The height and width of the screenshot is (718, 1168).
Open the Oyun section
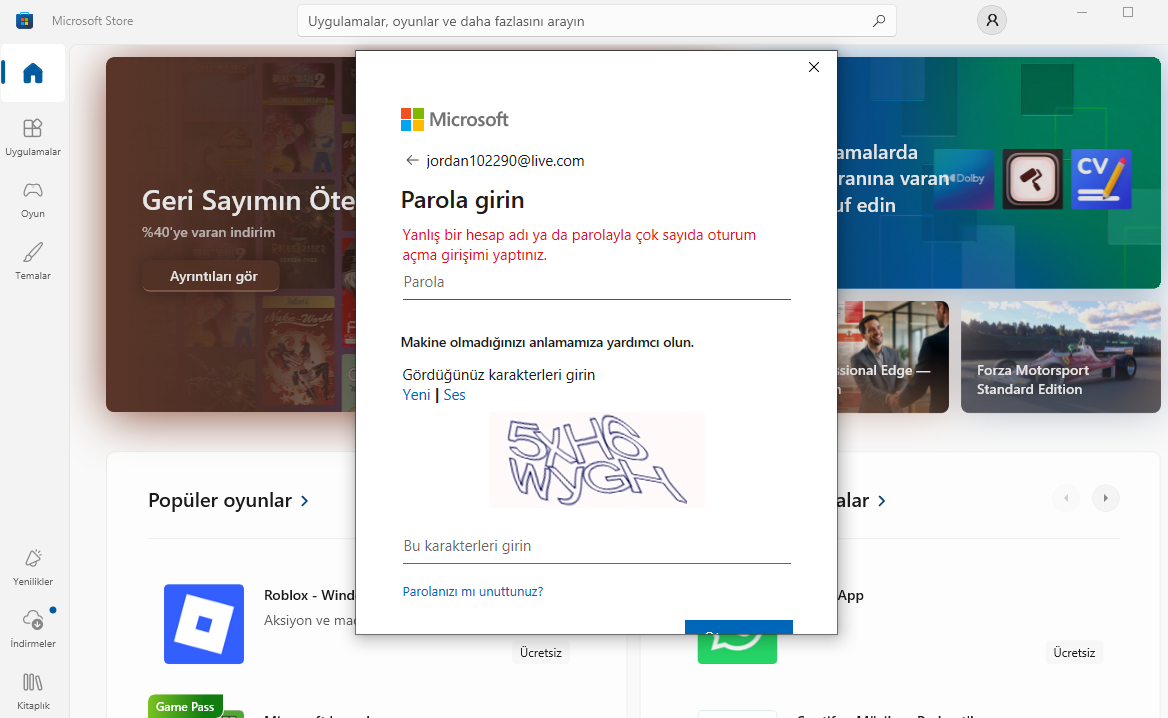pos(33,200)
